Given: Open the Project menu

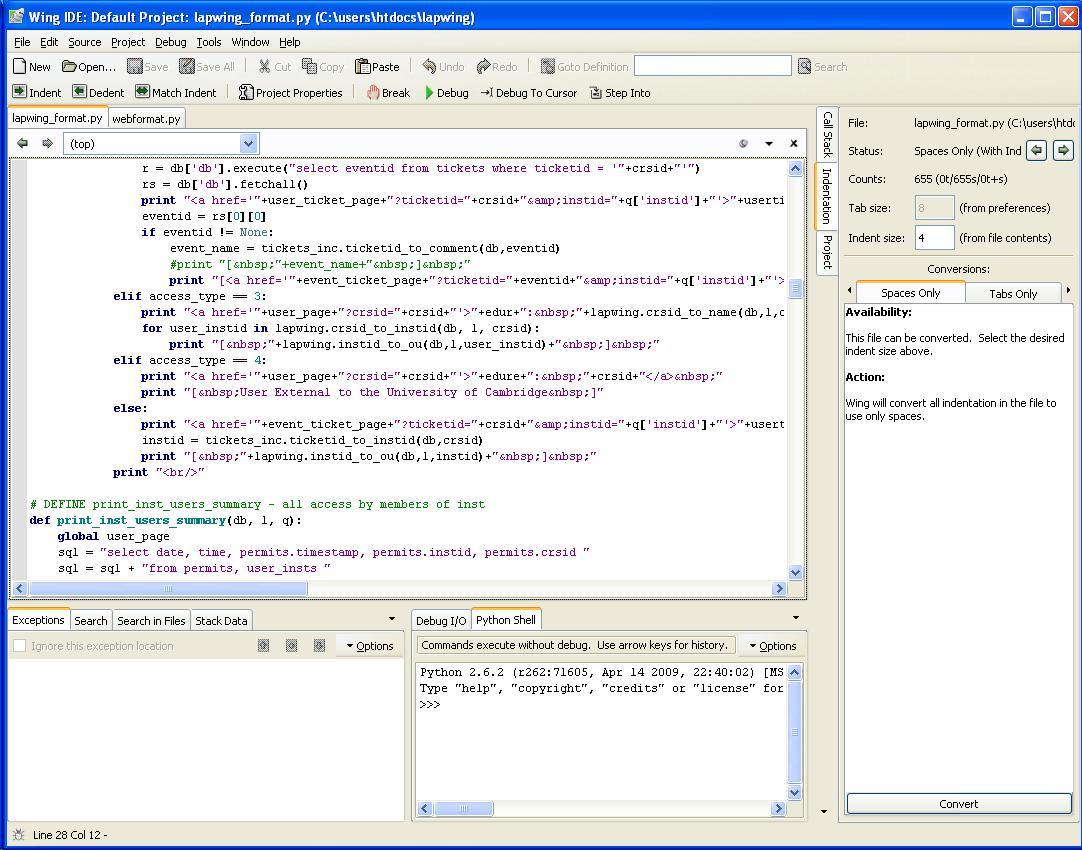Looking at the screenshot, I should coord(128,42).
